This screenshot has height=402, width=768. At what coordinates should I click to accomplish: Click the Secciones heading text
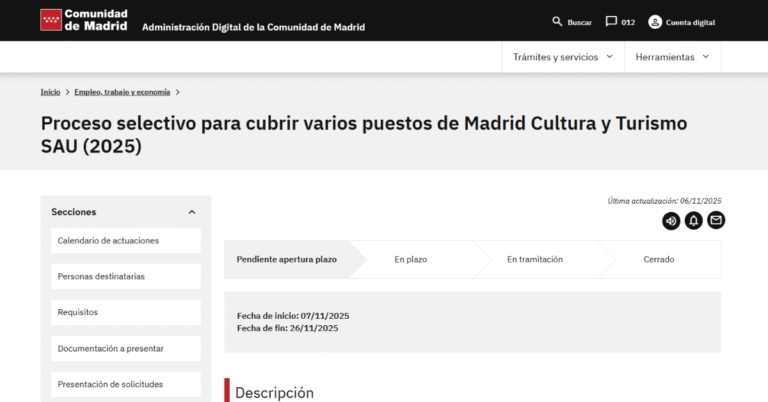click(73, 212)
